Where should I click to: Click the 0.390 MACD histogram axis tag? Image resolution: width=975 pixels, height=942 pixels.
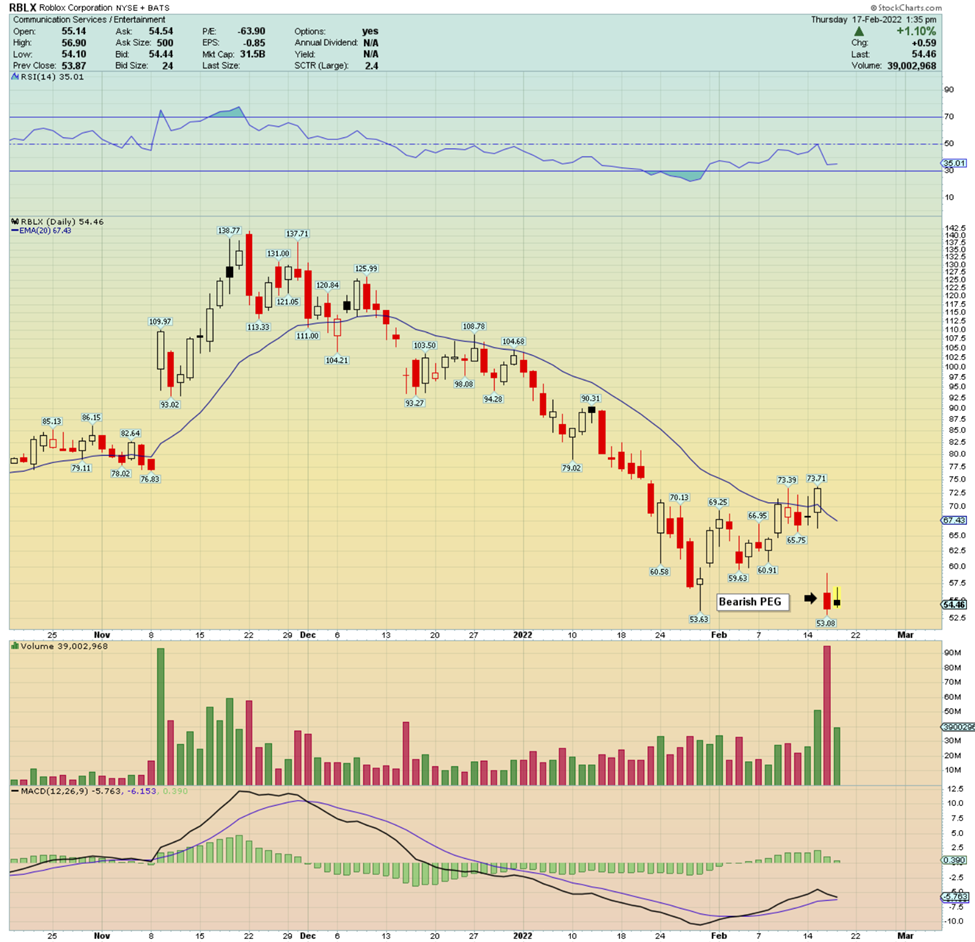coord(954,861)
